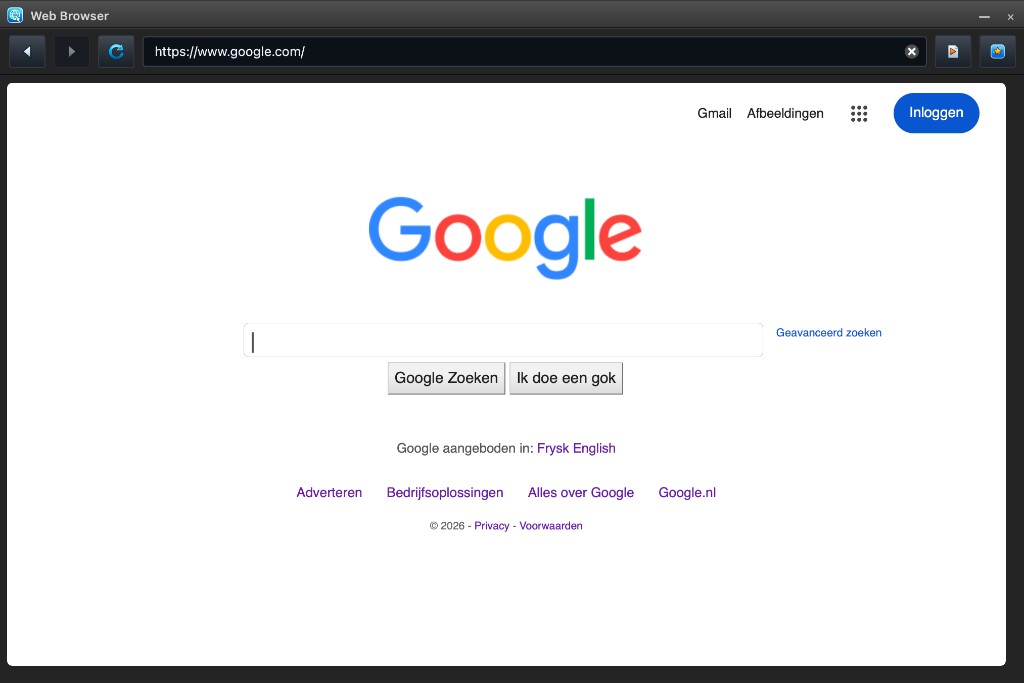
Task: Click the Web Browser app icon in title bar
Action: (15, 15)
